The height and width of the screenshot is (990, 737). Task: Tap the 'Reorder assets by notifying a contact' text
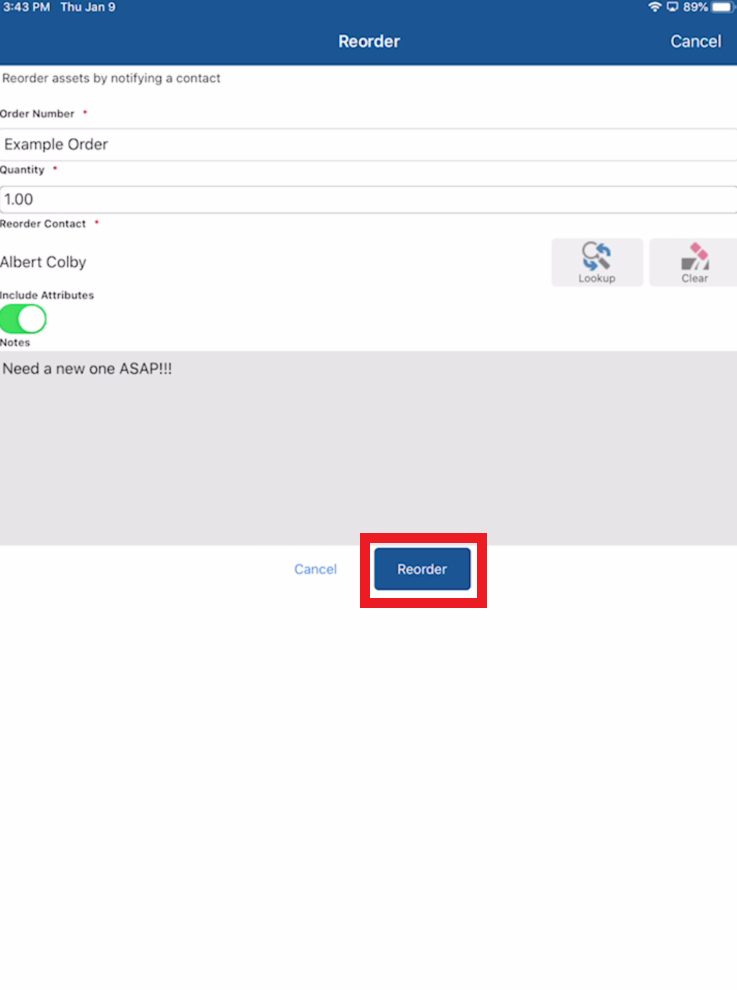(x=111, y=78)
